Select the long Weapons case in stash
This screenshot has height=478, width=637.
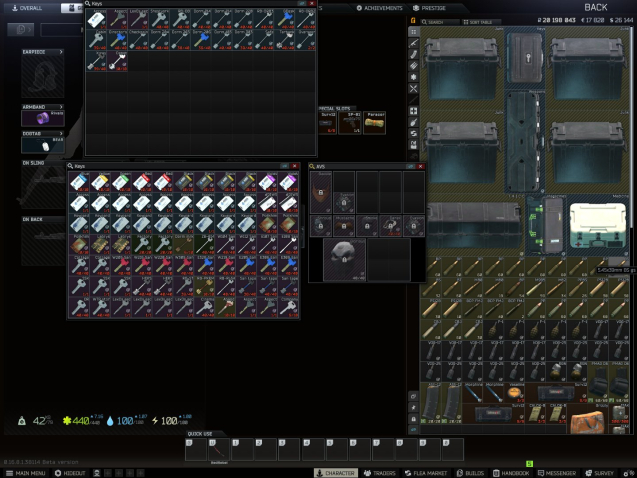click(x=524, y=142)
